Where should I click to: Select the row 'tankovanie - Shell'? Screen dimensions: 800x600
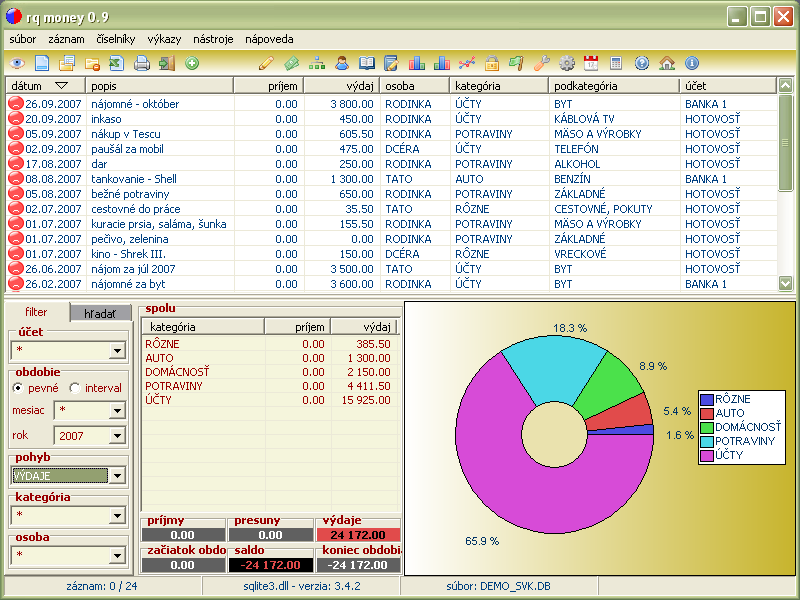click(392, 179)
